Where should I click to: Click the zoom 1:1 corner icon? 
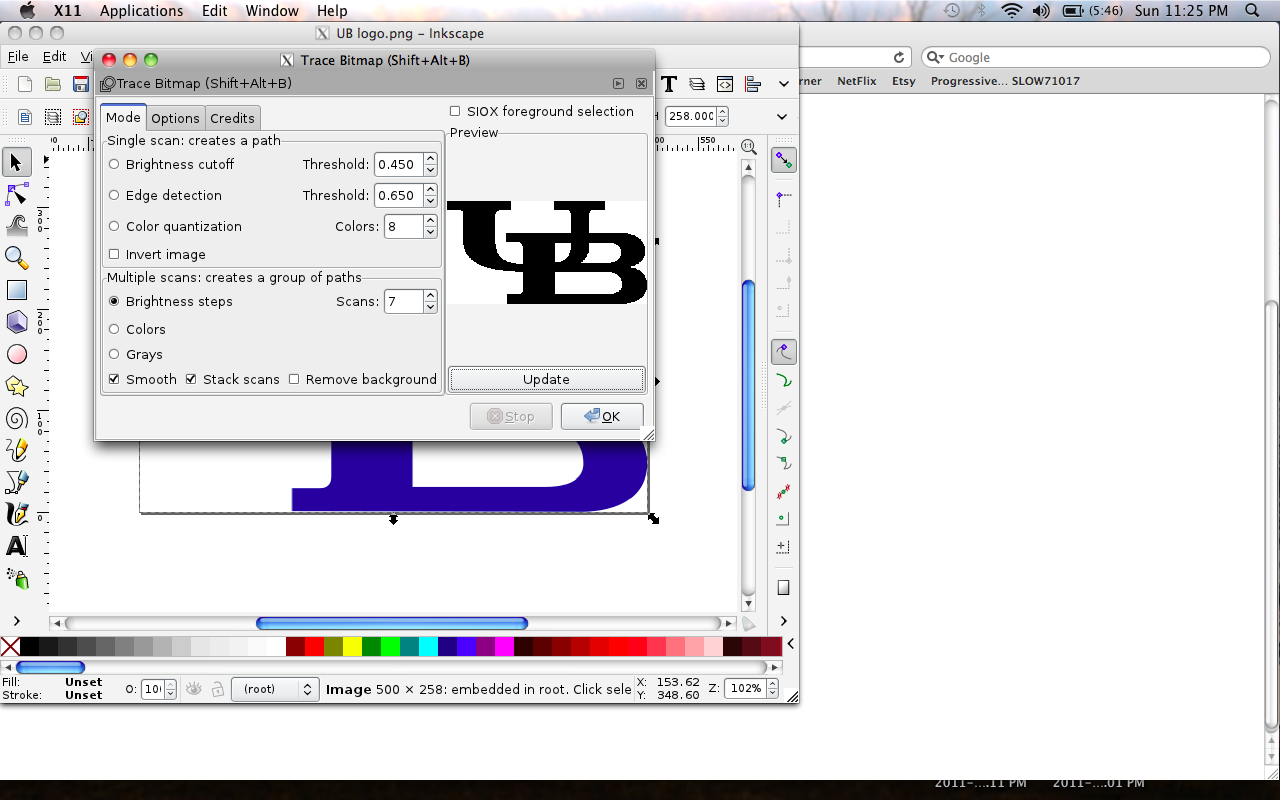[747, 146]
